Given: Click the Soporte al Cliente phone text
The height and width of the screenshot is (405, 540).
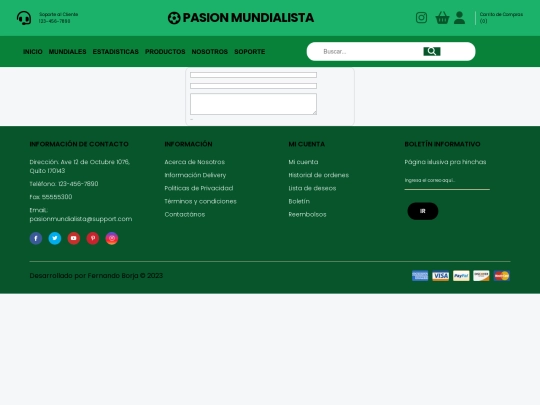Looking at the screenshot, I should click(x=58, y=18).
